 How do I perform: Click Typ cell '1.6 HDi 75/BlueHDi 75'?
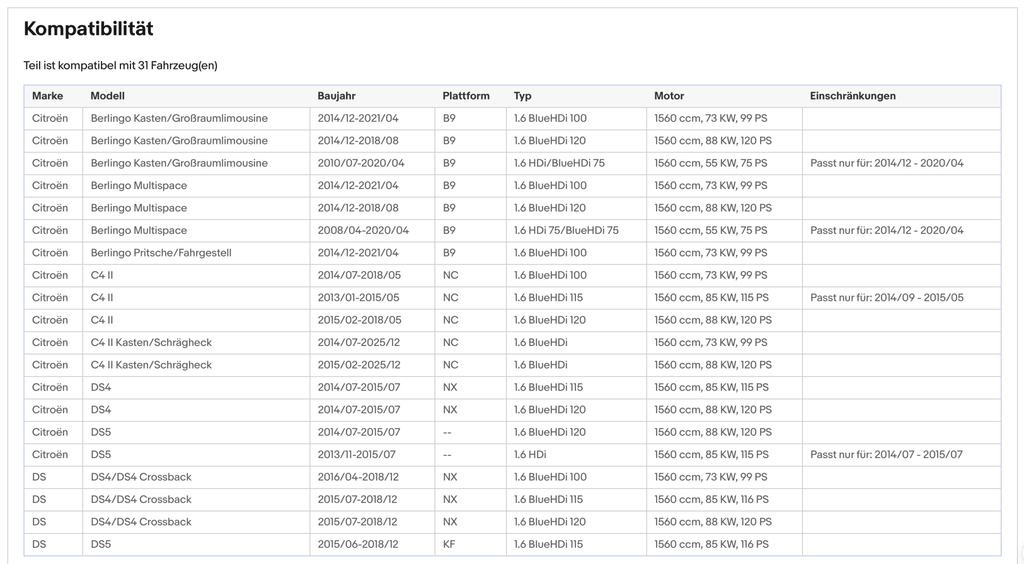(566, 230)
